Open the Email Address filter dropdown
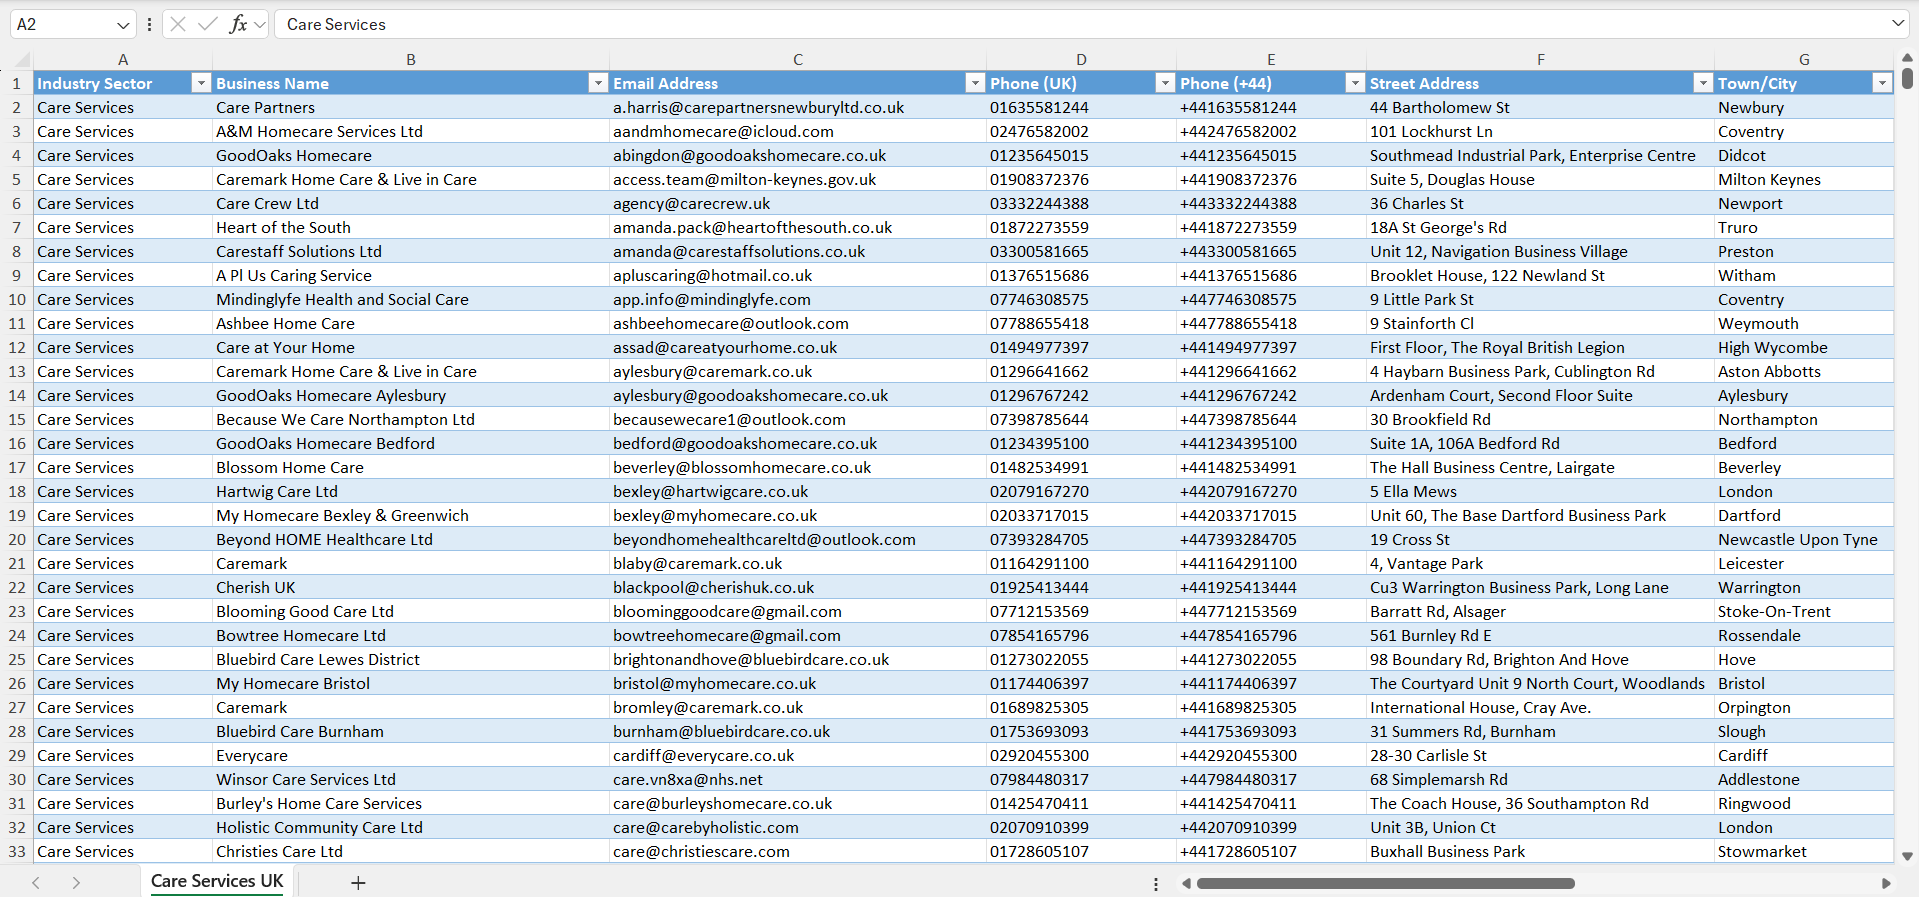This screenshot has height=897, width=1919. (975, 83)
